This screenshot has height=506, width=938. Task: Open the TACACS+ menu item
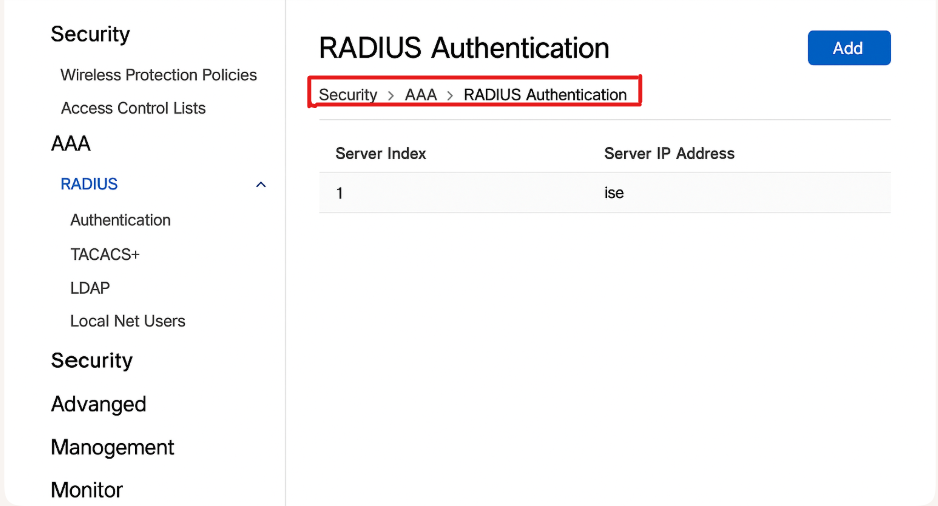click(105, 255)
